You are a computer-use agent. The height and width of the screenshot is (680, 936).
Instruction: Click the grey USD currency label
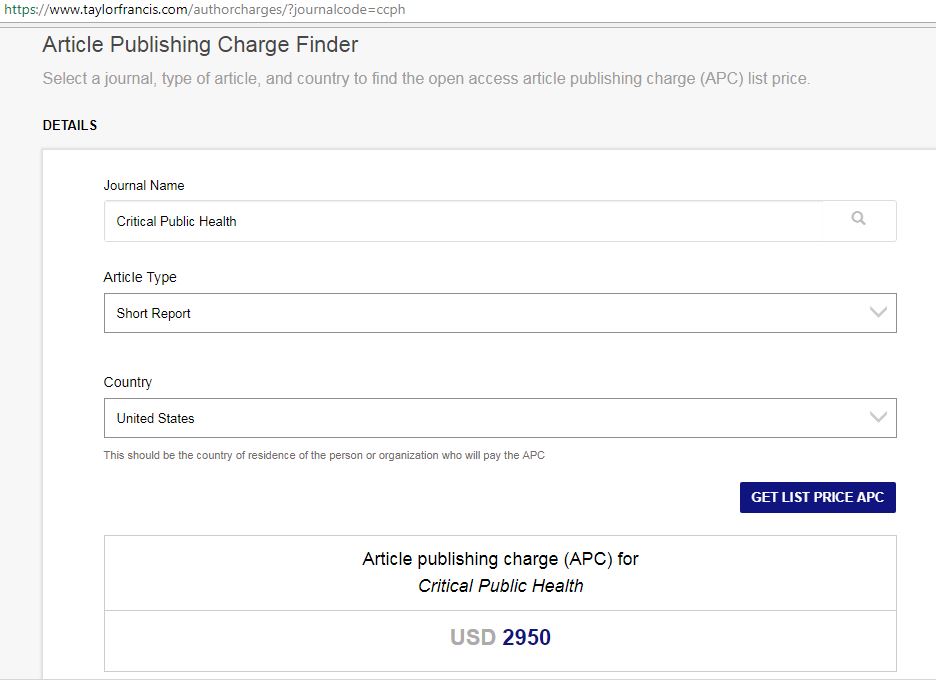pos(472,638)
